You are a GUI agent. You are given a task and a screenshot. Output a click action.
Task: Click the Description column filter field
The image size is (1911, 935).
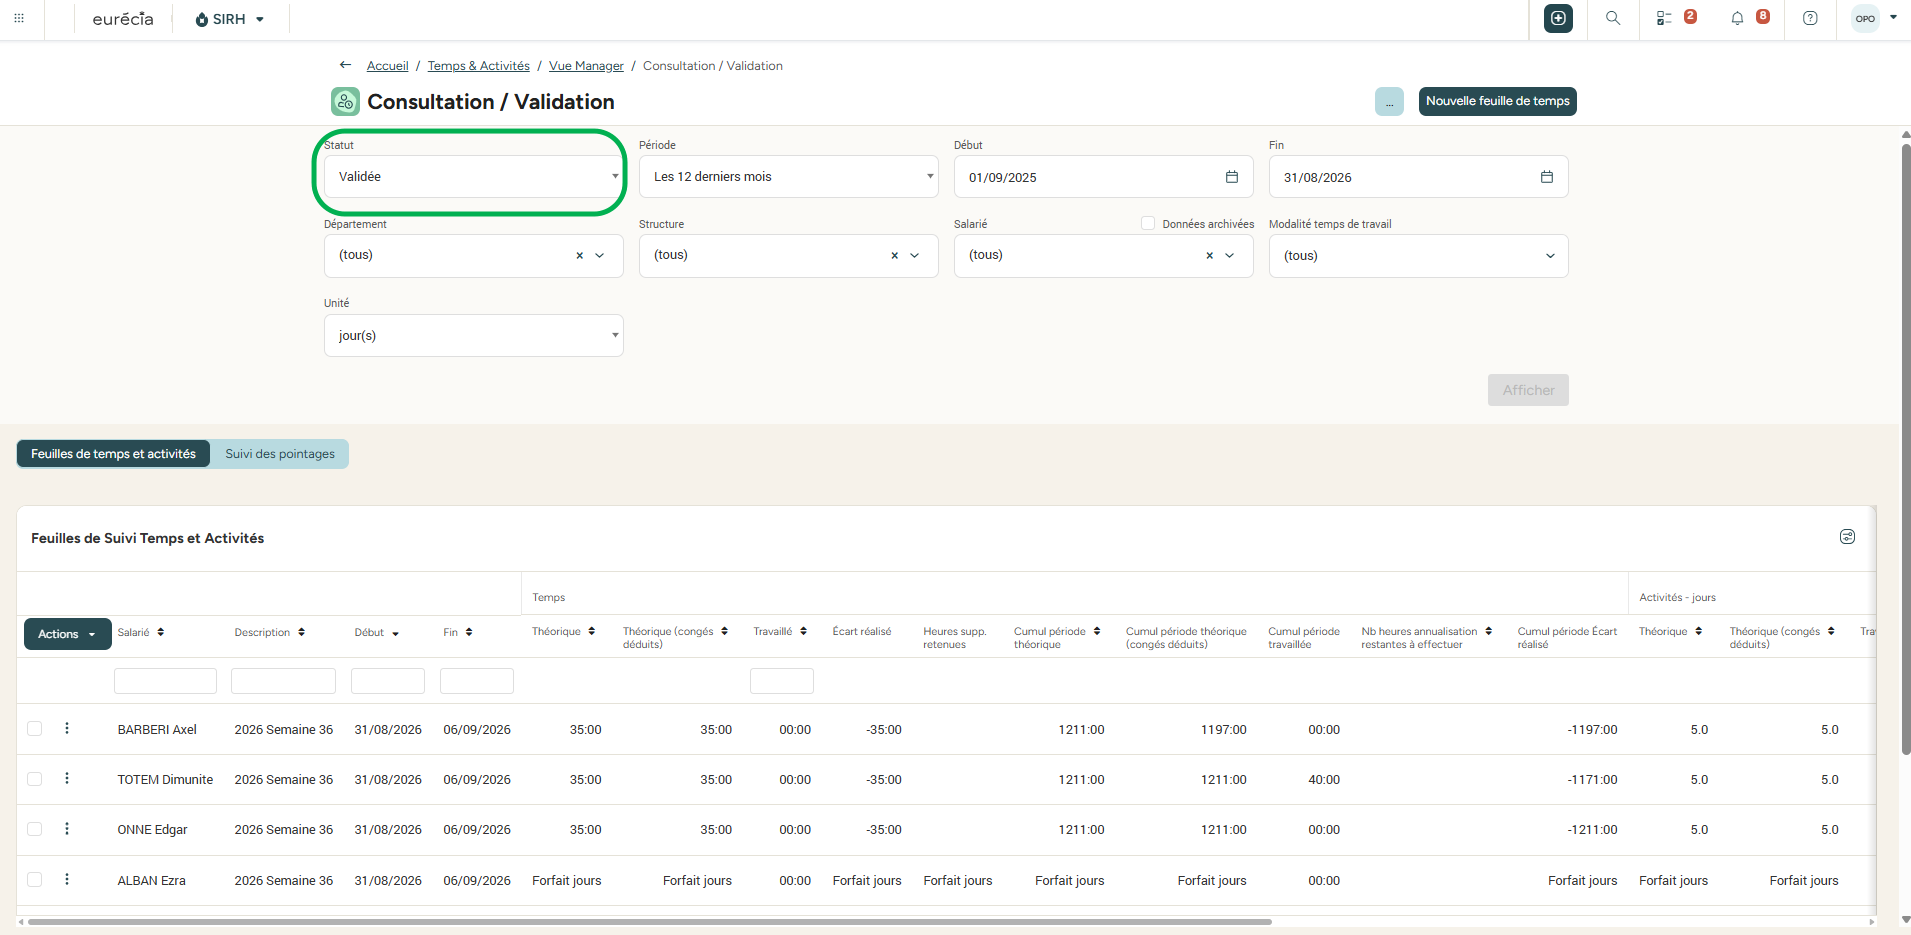pos(283,681)
